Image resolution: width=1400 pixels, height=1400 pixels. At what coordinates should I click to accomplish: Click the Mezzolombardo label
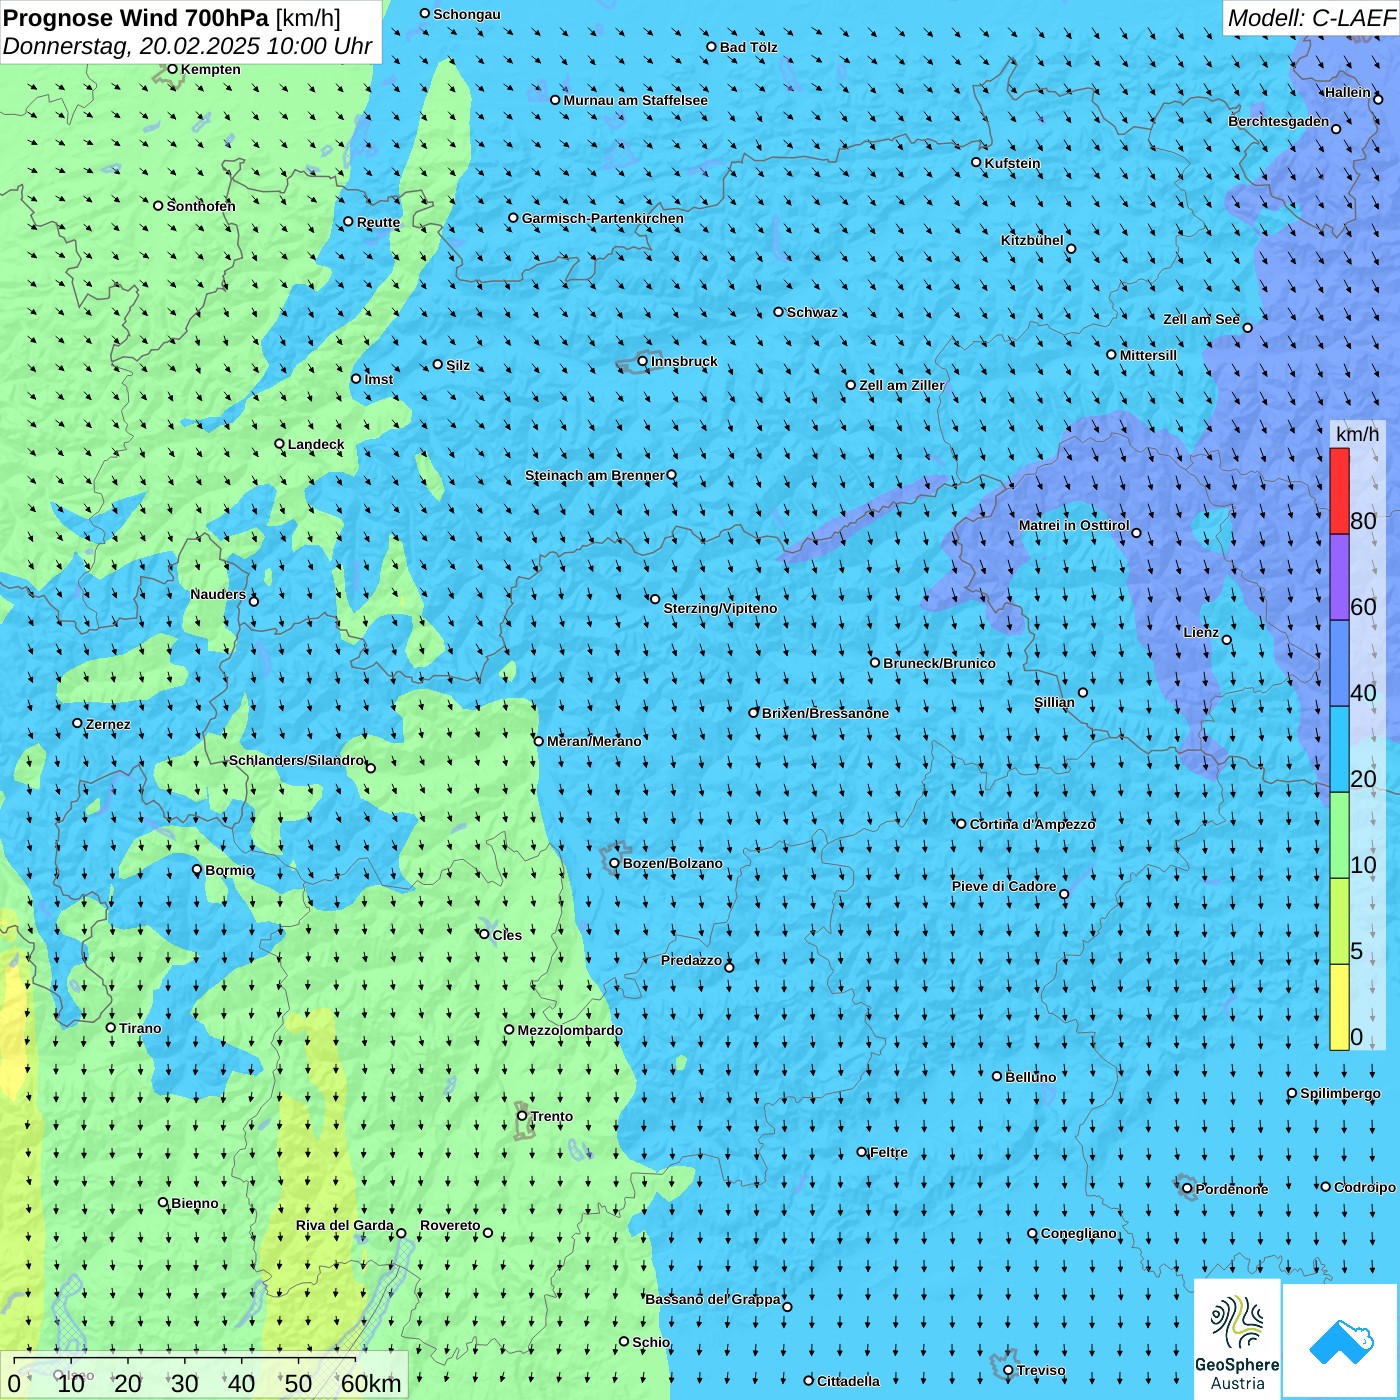tap(570, 1030)
